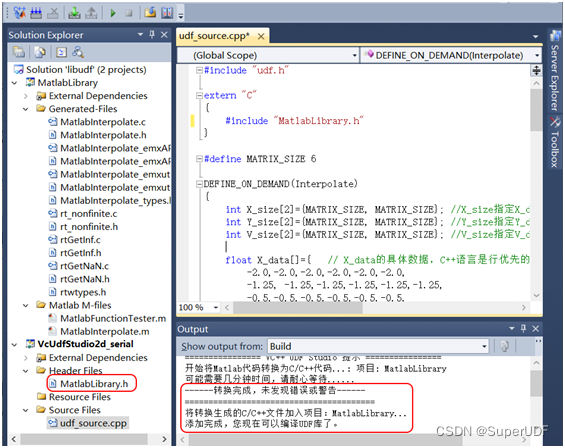Open the Global Scope dropdown
565x448 pixels.
click(x=268, y=56)
